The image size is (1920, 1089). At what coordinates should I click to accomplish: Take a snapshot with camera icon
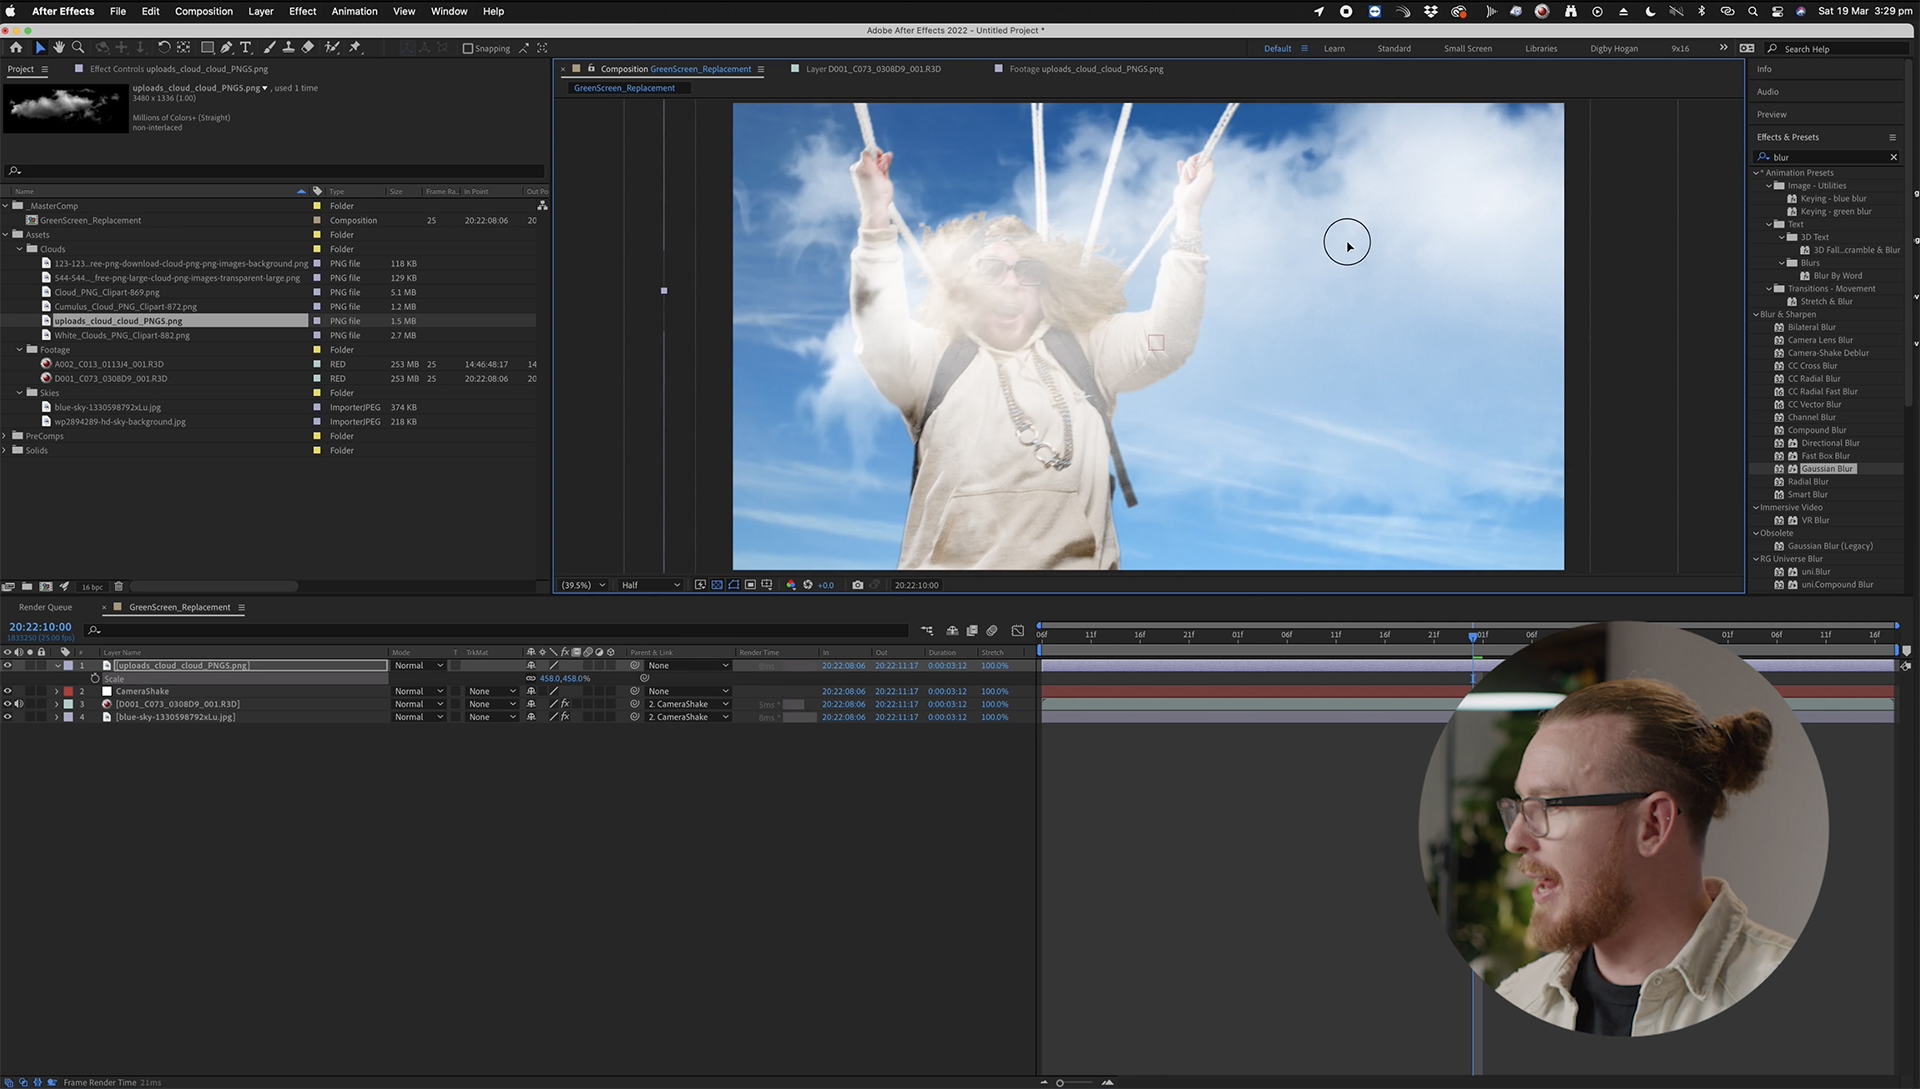pyautogui.click(x=857, y=585)
